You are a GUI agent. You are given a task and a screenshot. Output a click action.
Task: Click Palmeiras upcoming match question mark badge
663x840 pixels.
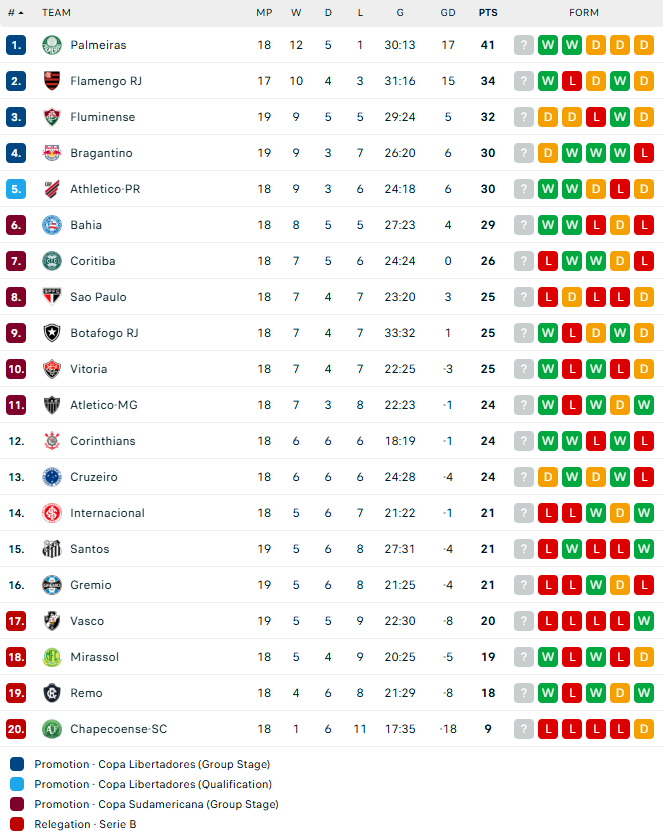[524, 45]
